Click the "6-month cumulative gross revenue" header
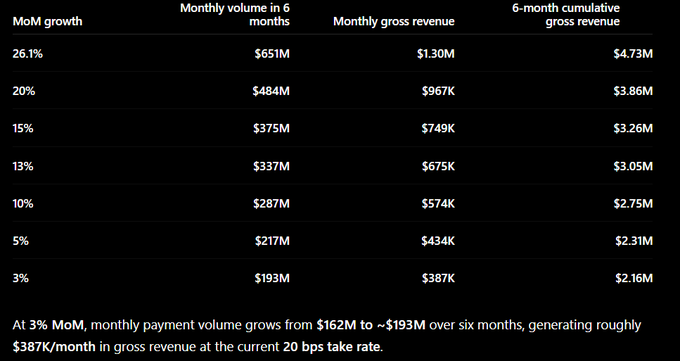Viewport: 680px width, 361px height. (x=566, y=14)
